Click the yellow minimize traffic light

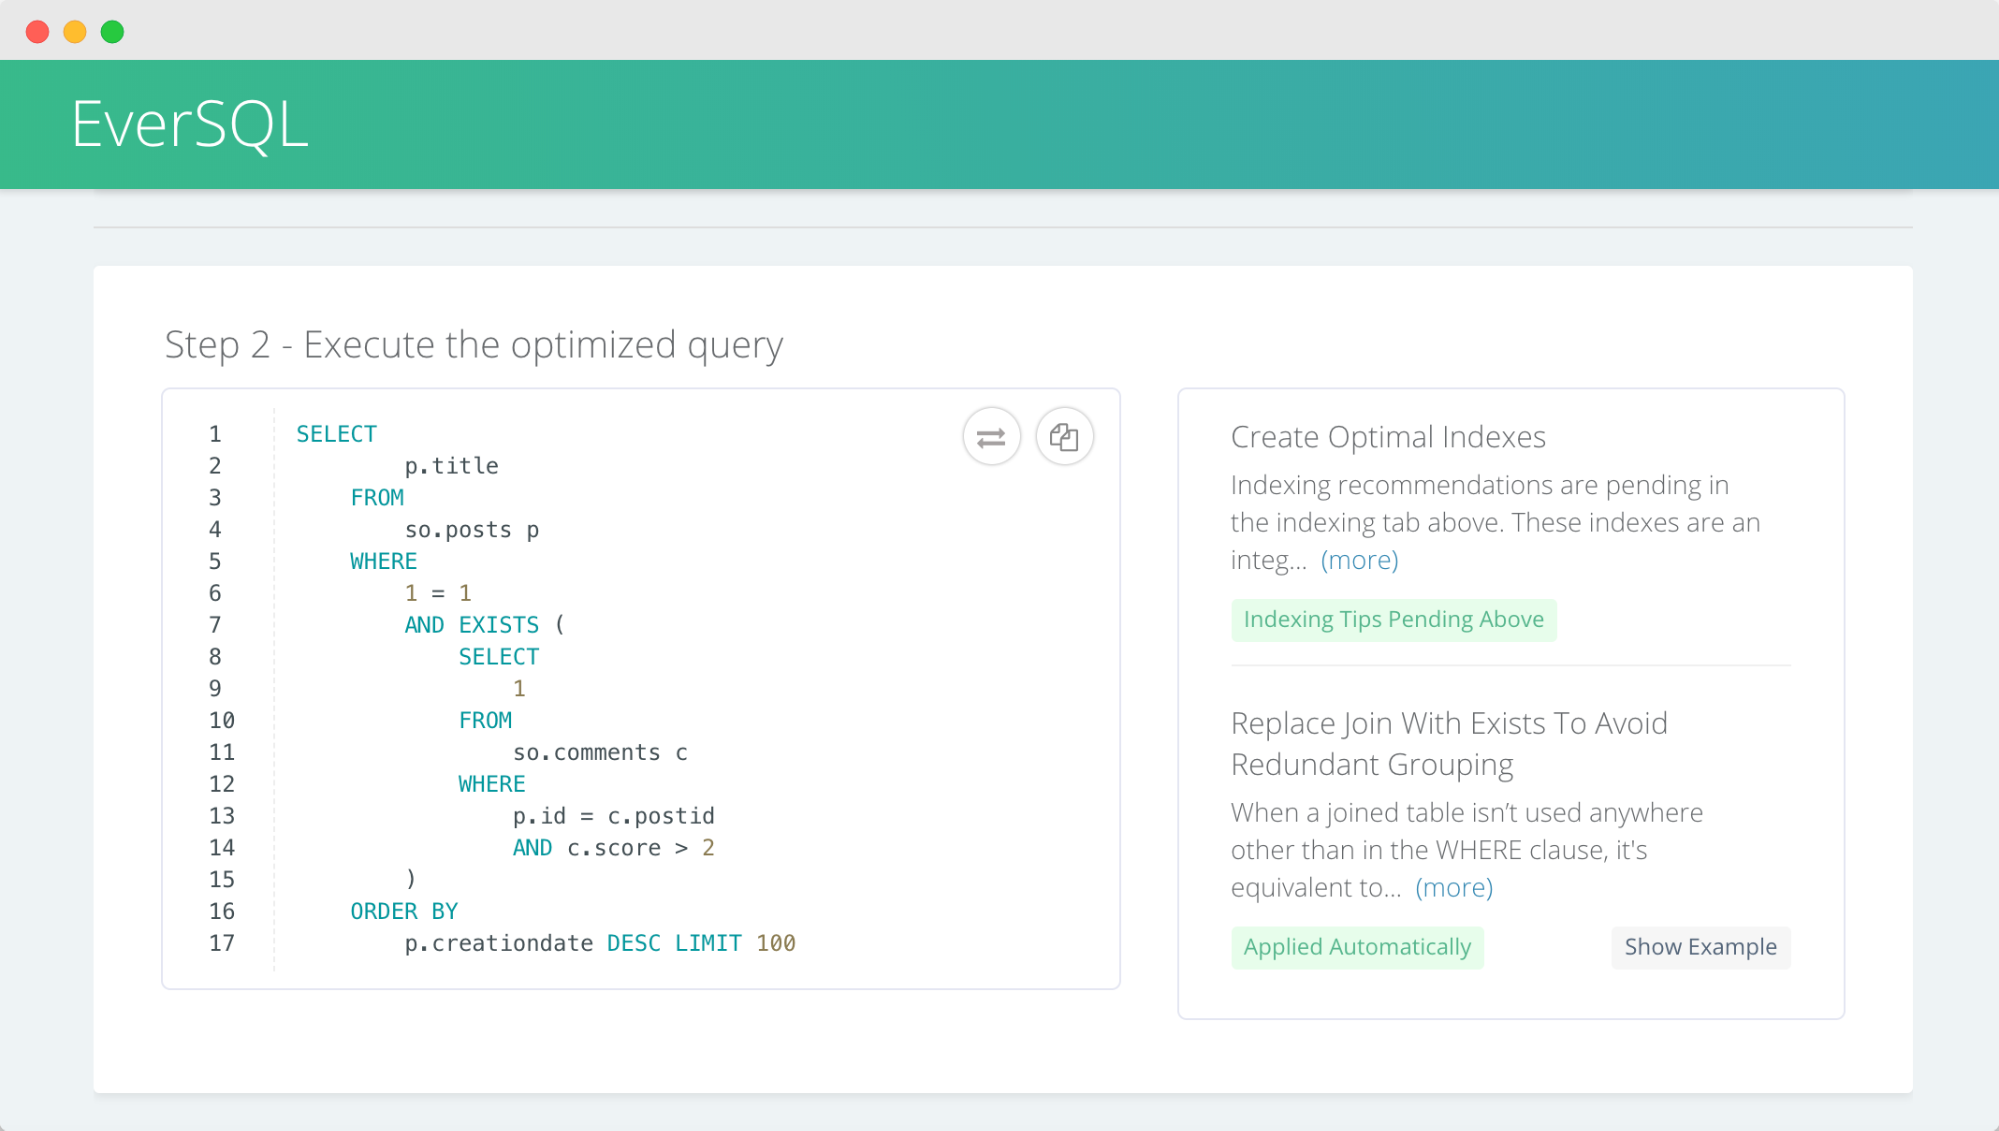(74, 30)
